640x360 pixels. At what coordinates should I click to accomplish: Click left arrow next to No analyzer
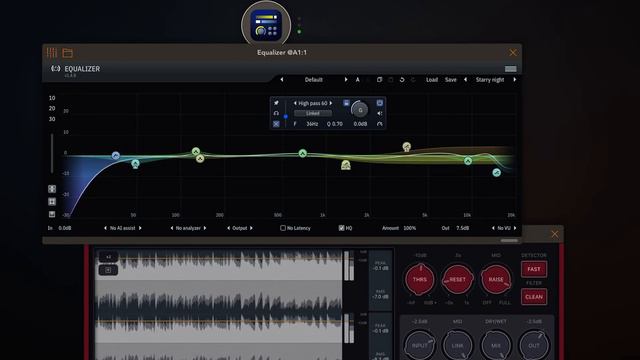click(172, 228)
